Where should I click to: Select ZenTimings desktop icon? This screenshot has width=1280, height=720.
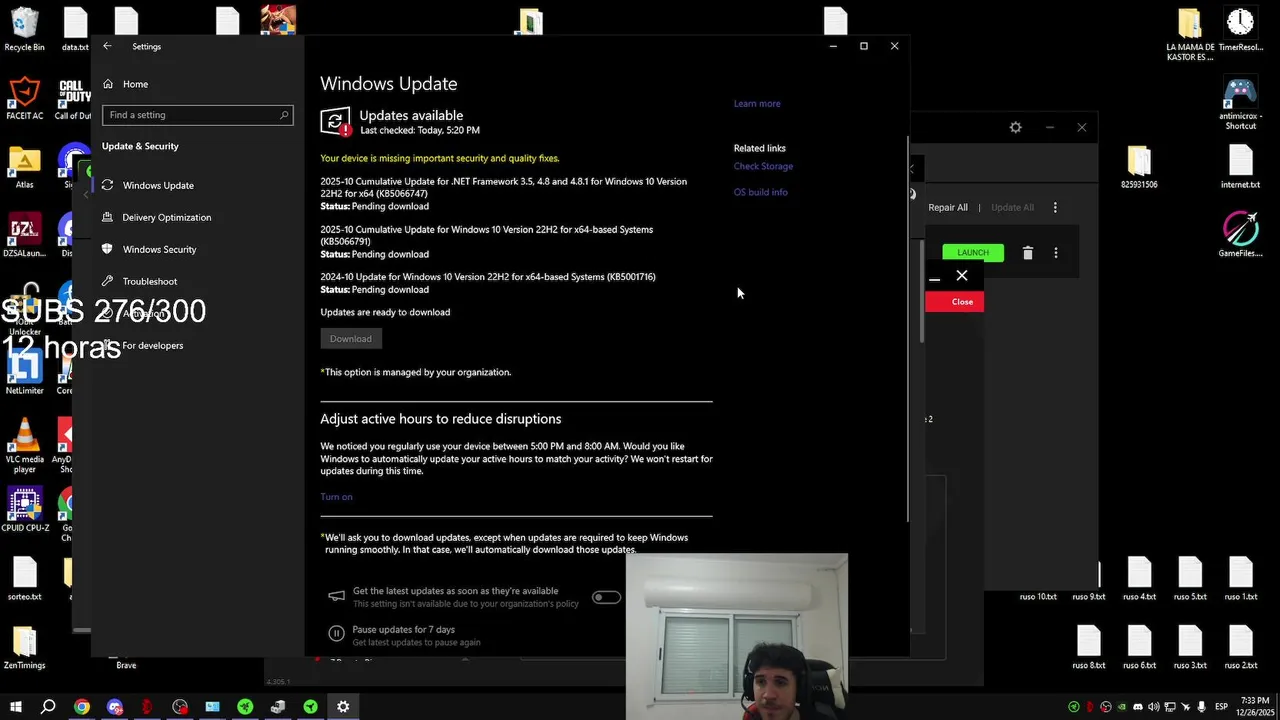(x=24, y=648)
